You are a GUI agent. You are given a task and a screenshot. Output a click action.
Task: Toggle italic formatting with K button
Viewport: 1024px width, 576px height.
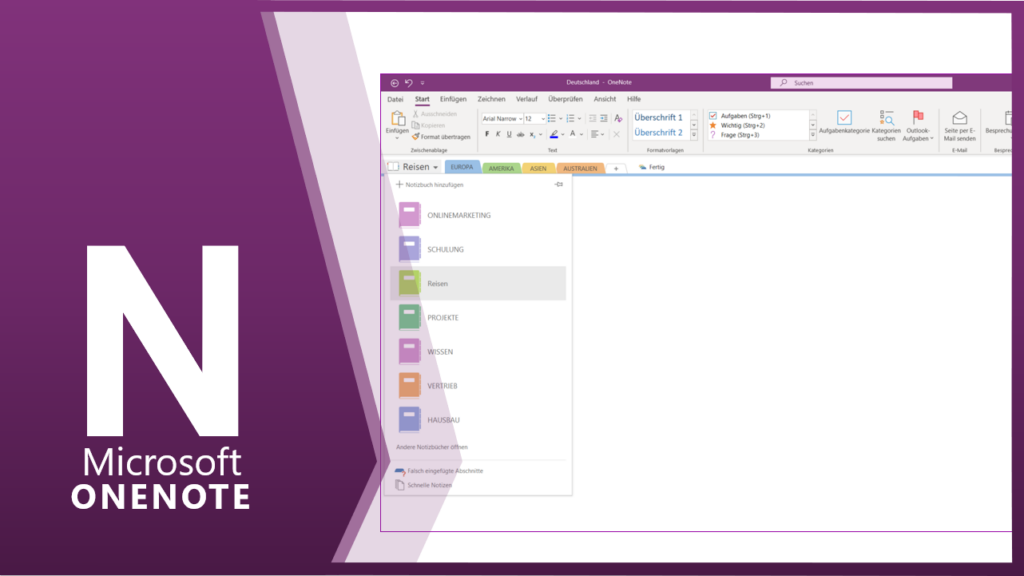[x=498, y=134]
